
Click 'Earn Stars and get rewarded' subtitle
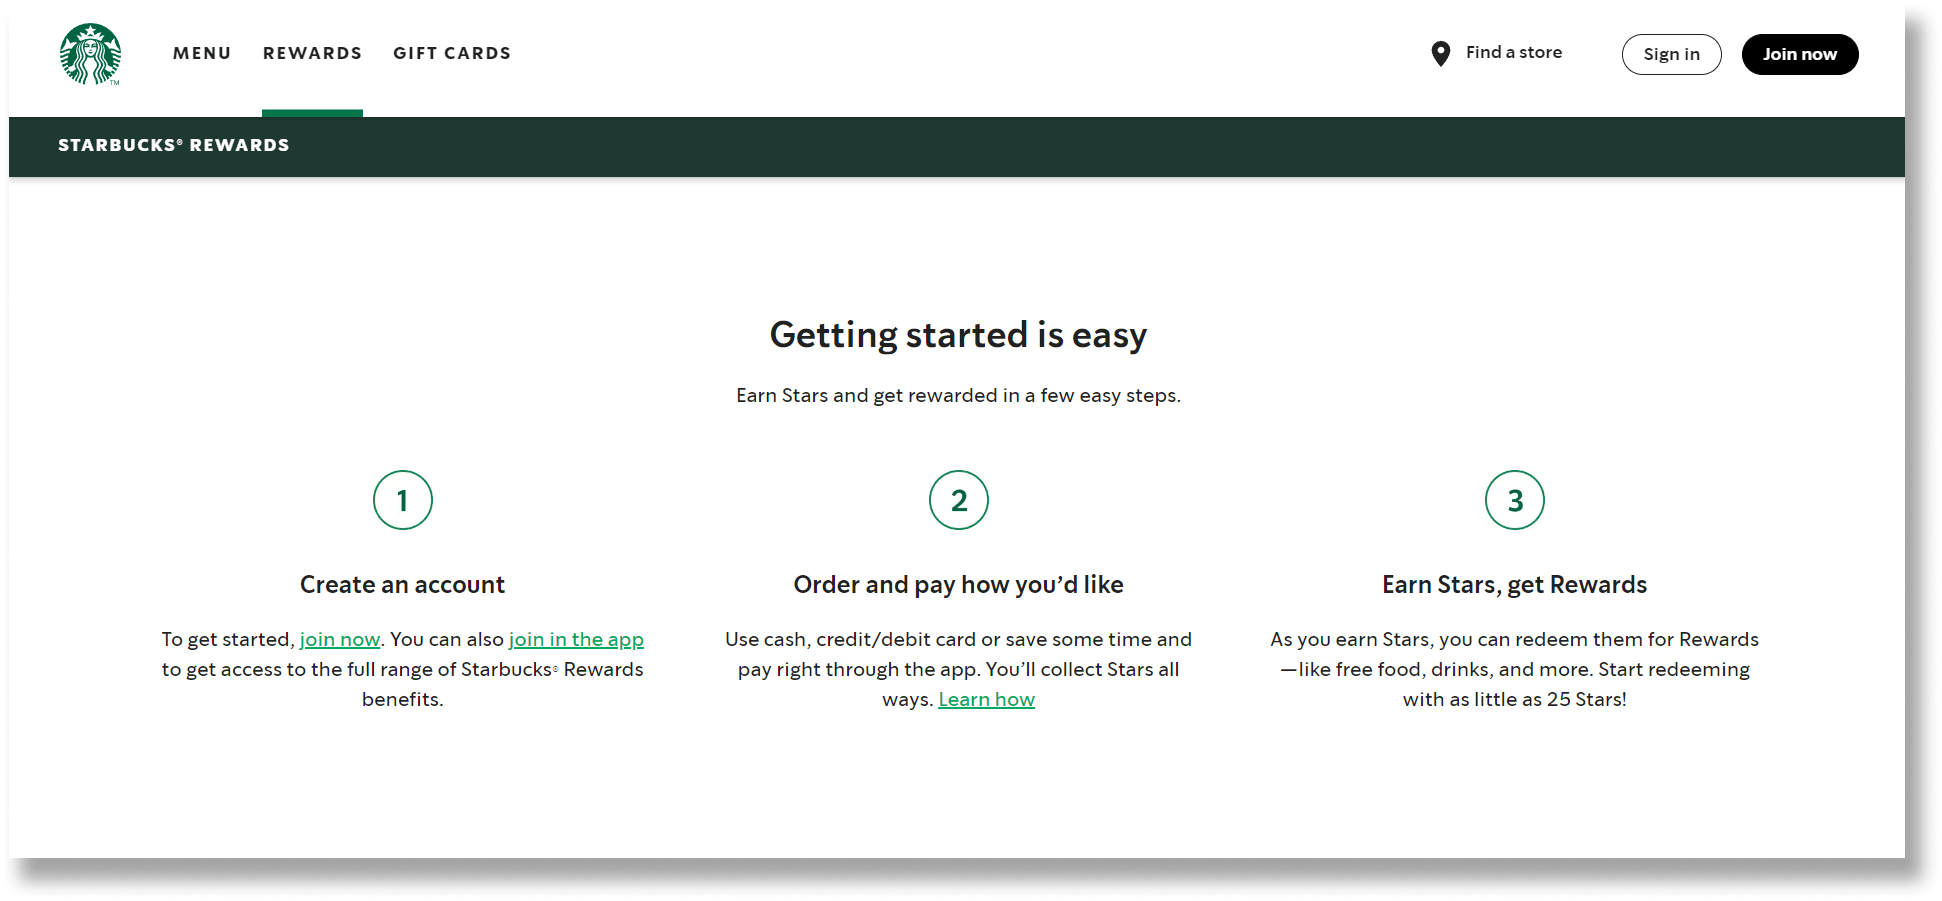click(958, 395)
